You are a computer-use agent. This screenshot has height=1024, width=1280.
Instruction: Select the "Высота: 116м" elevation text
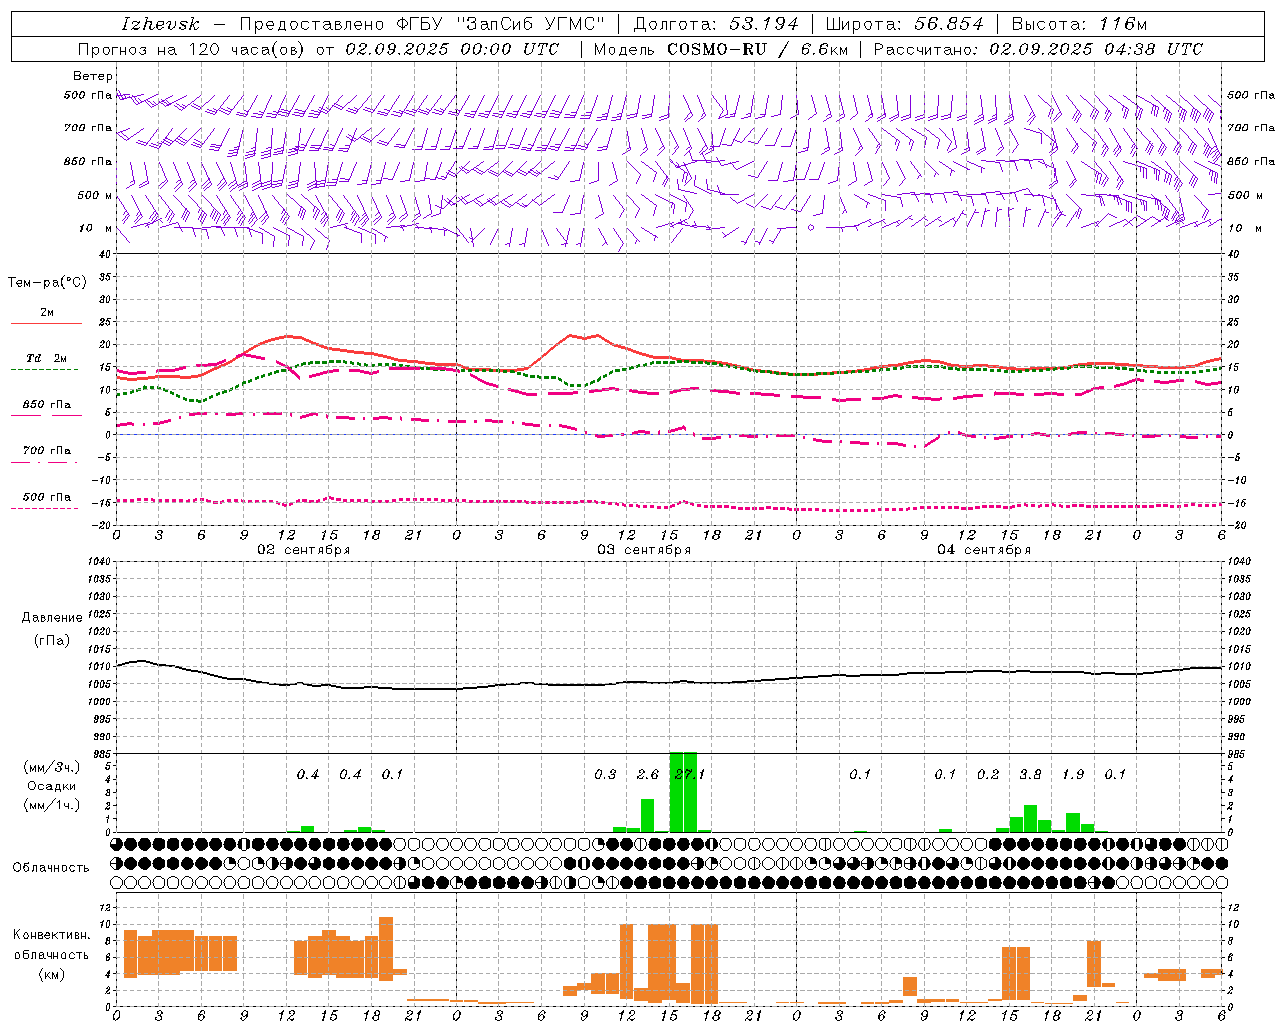[x=1080, y=24]
